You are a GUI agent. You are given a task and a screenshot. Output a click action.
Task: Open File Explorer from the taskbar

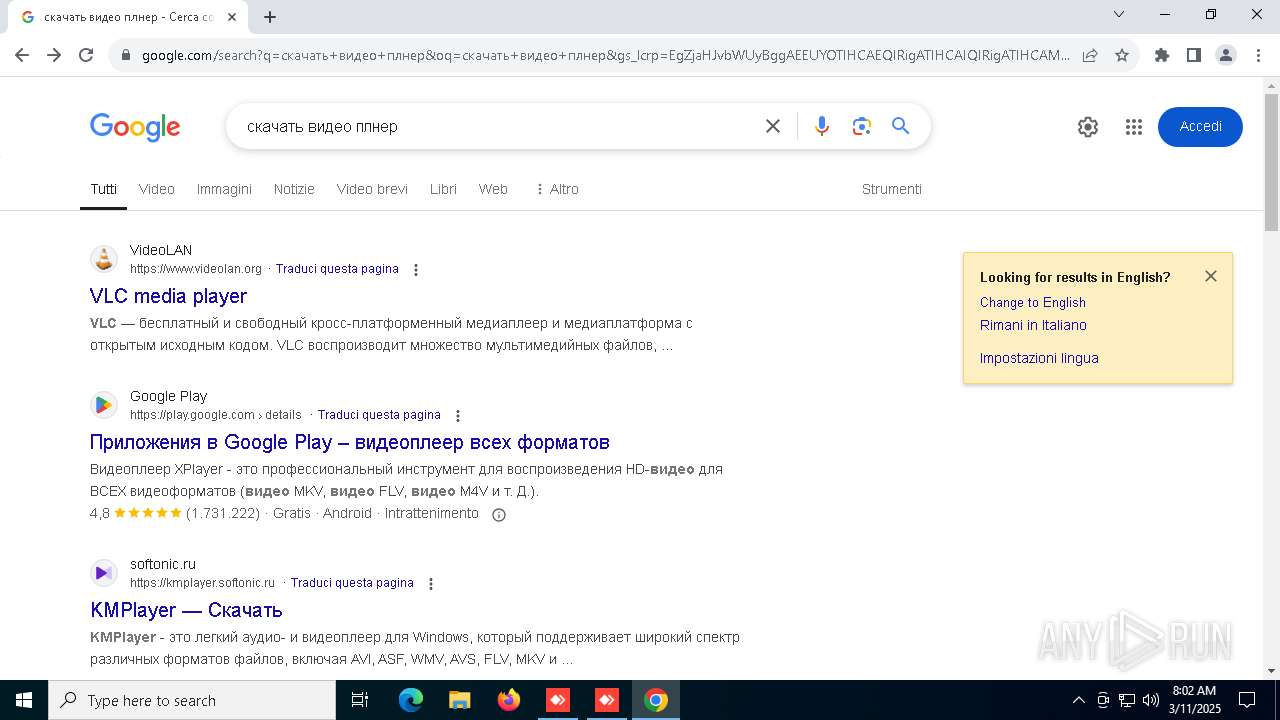pyautogui.click(x=459, y=700)
